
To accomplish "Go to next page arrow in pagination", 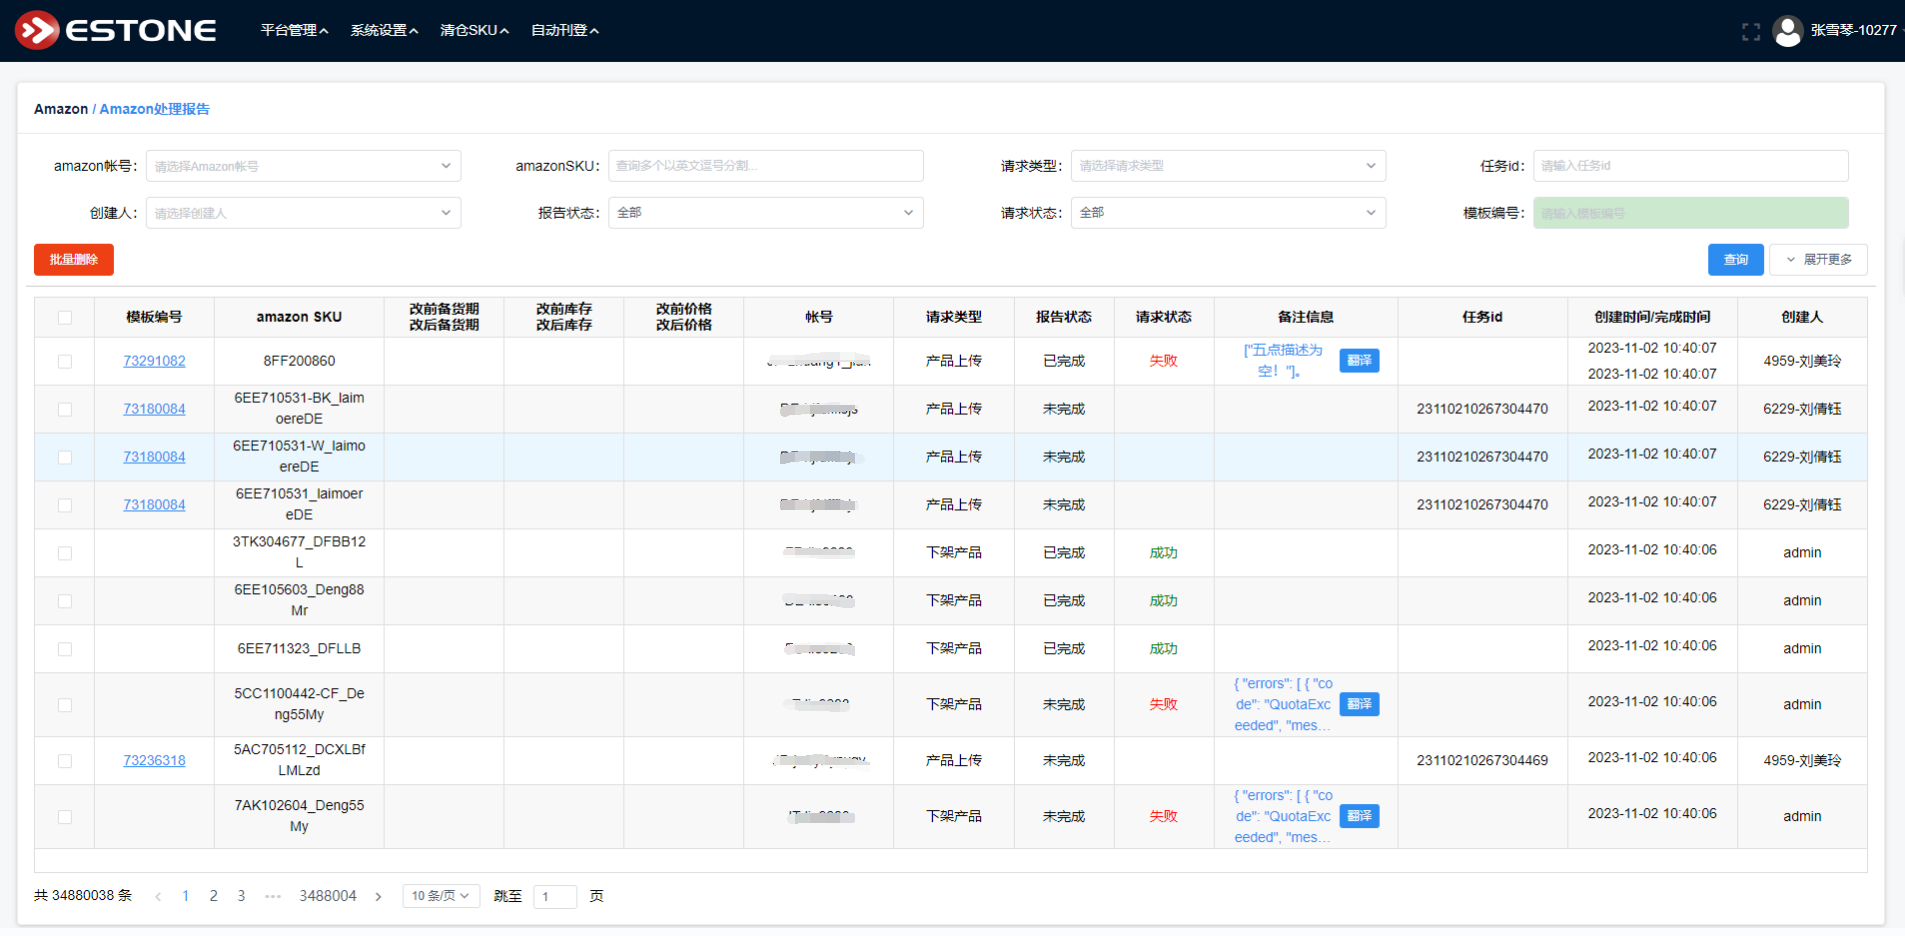I will point(378,896).
